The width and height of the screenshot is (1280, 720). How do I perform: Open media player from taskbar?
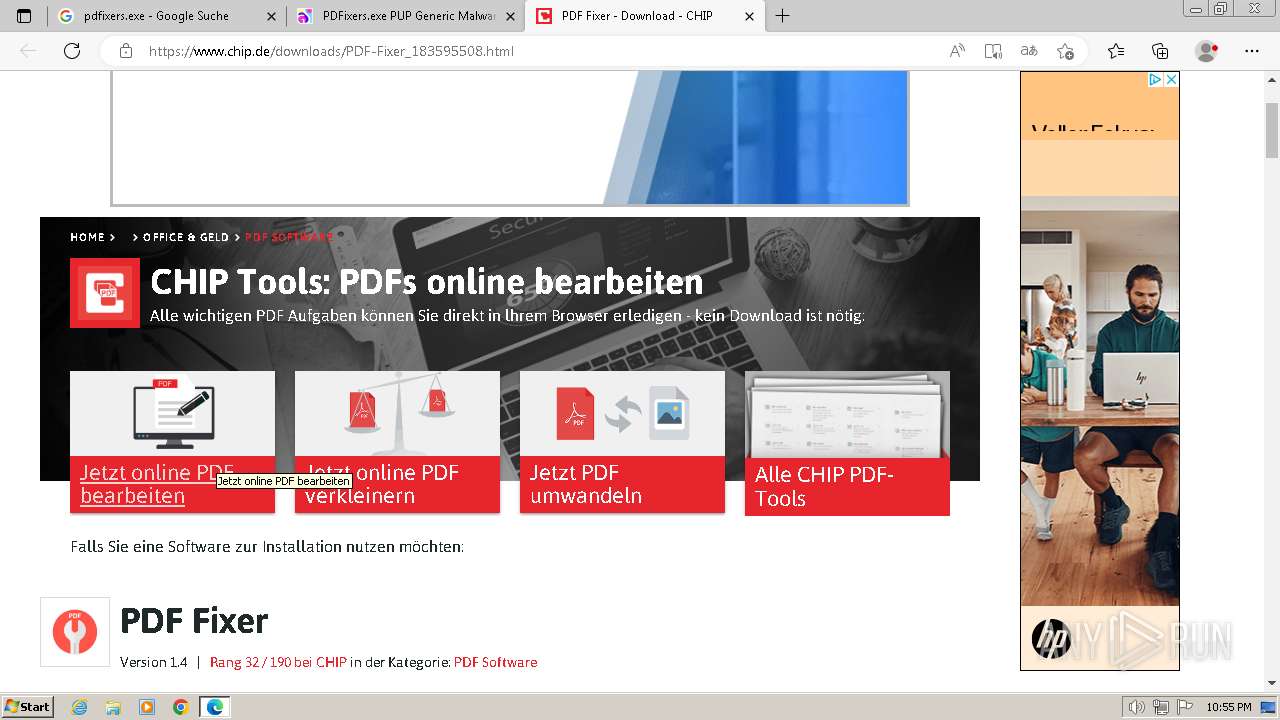click(147, 707)
